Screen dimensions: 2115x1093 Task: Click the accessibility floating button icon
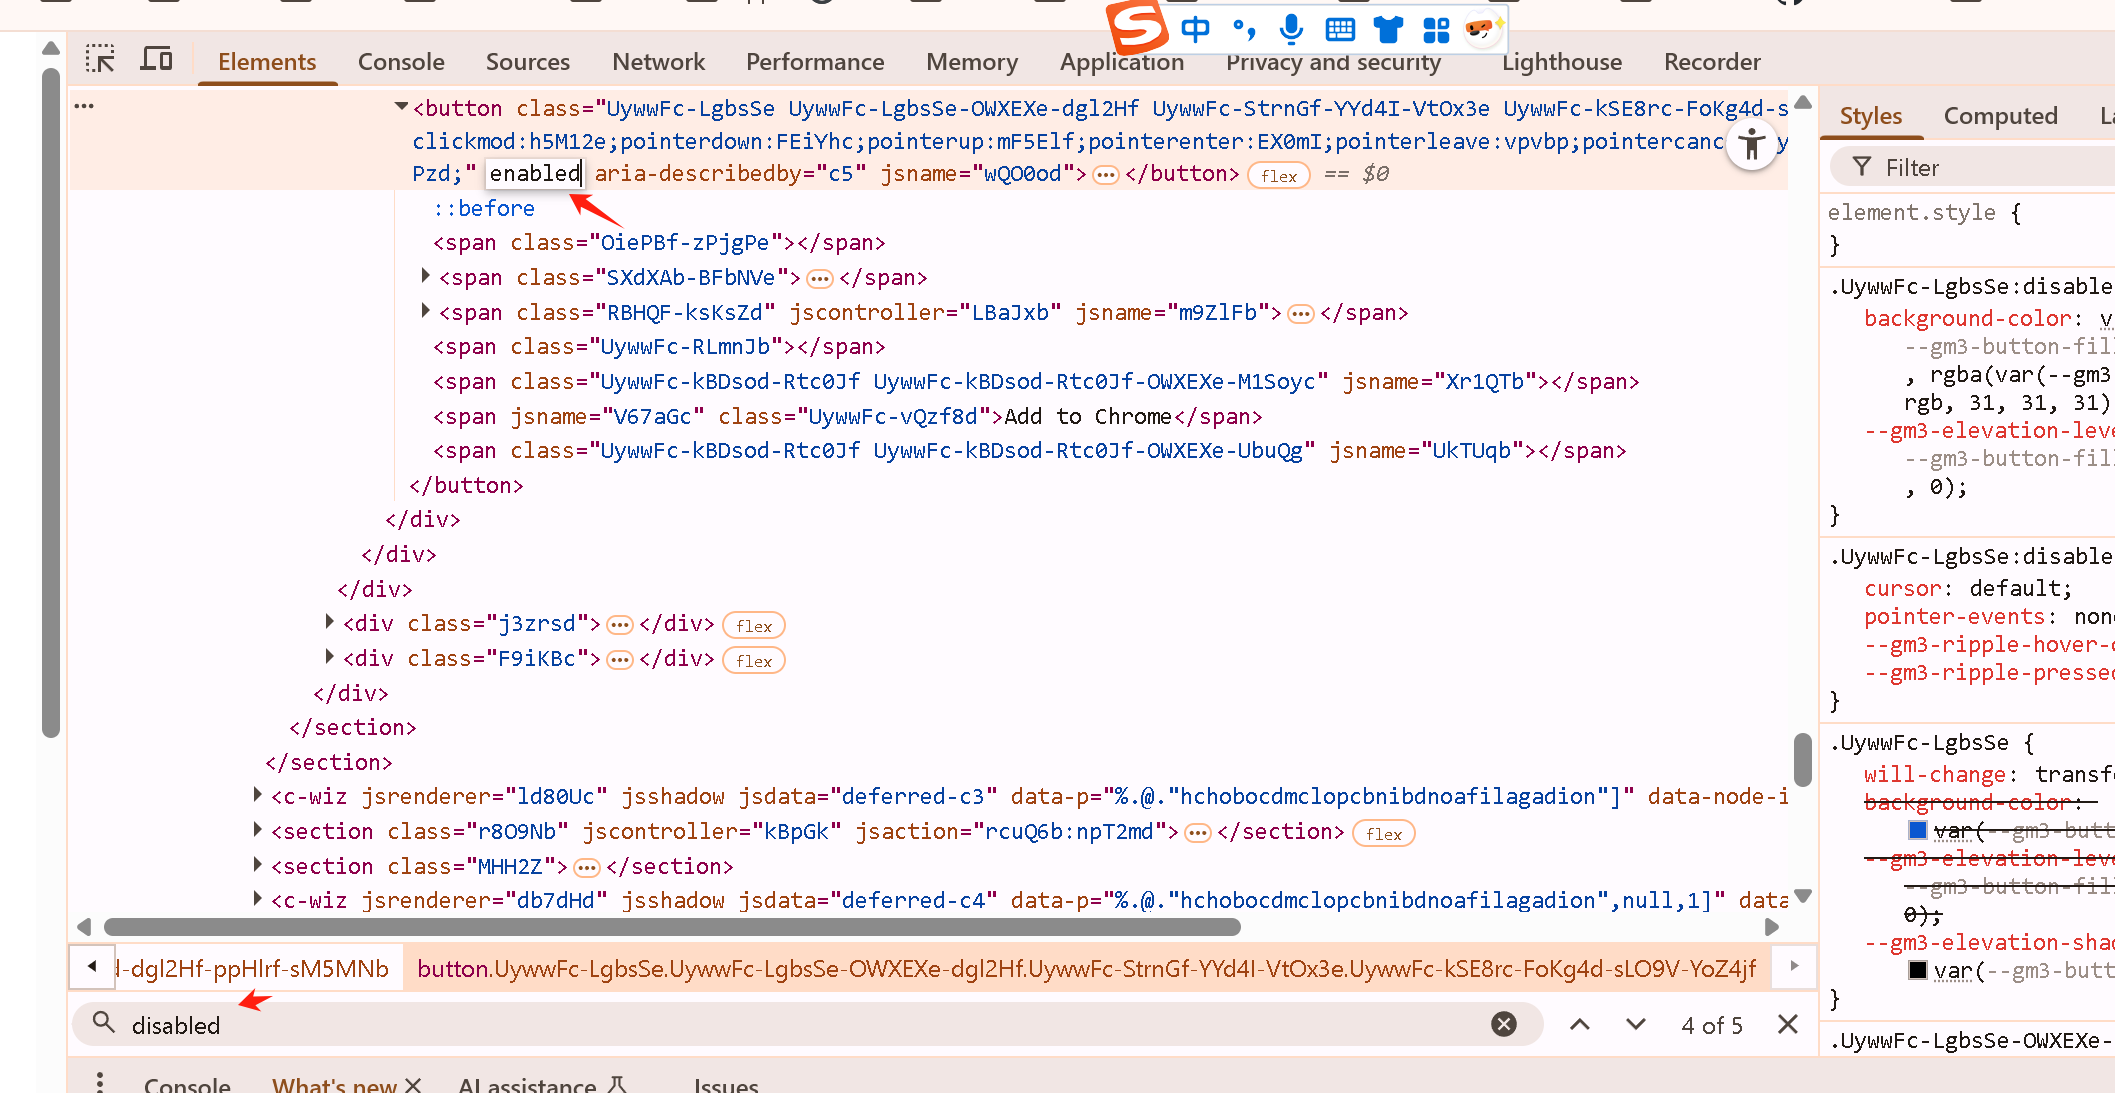tap(1752, 145)
